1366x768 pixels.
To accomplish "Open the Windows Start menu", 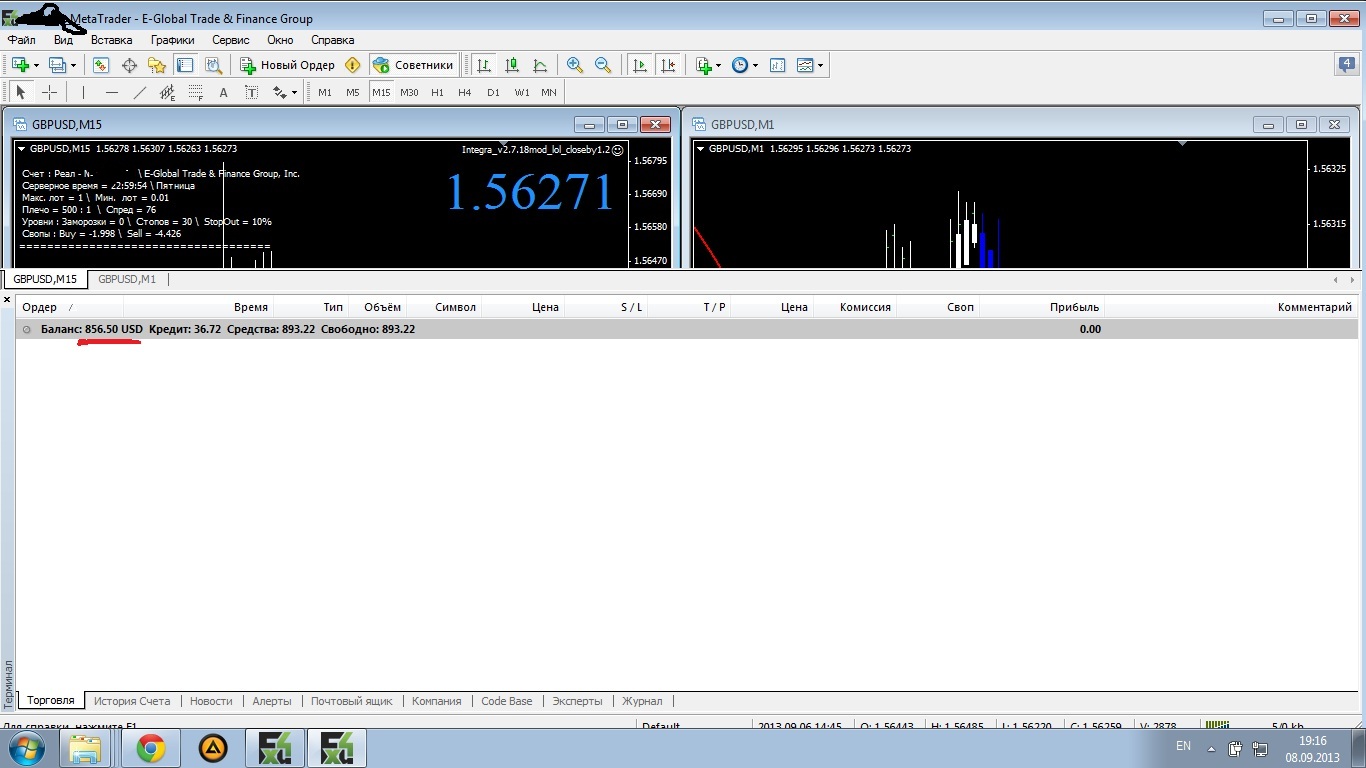I will pyautogui.click(x=25, y=748).
